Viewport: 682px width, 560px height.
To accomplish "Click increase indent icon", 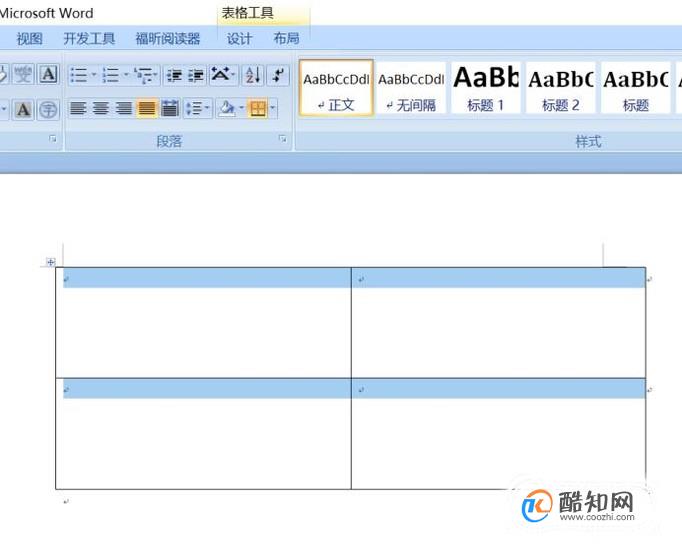I will [x=195, y=75].
